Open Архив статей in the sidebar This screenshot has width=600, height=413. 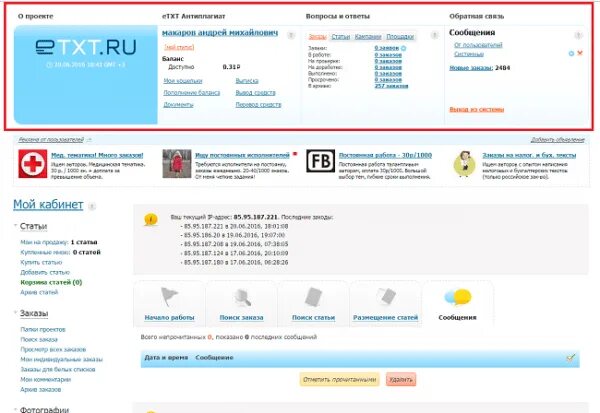pyautogui.click(x=39, y=292)
